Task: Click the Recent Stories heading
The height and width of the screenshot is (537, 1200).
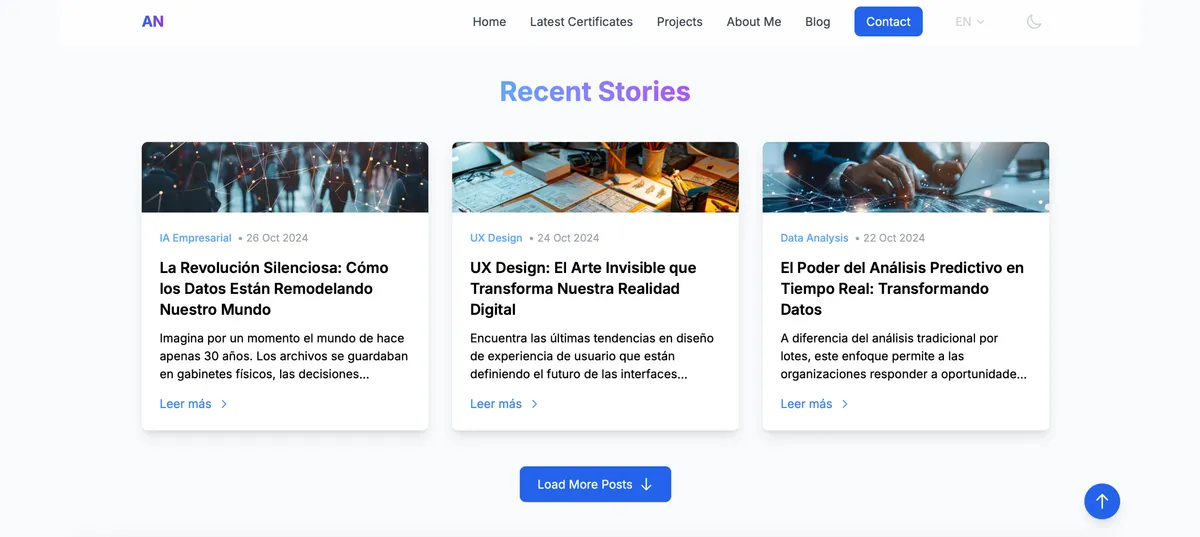Action: 595,91
